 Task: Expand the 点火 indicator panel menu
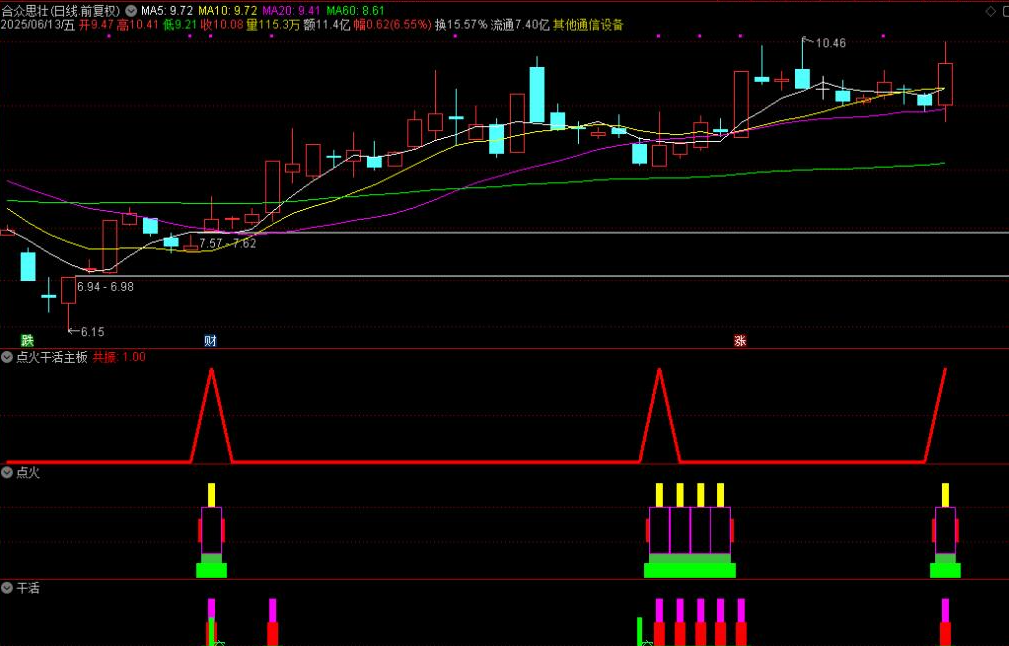click(8, 472)
